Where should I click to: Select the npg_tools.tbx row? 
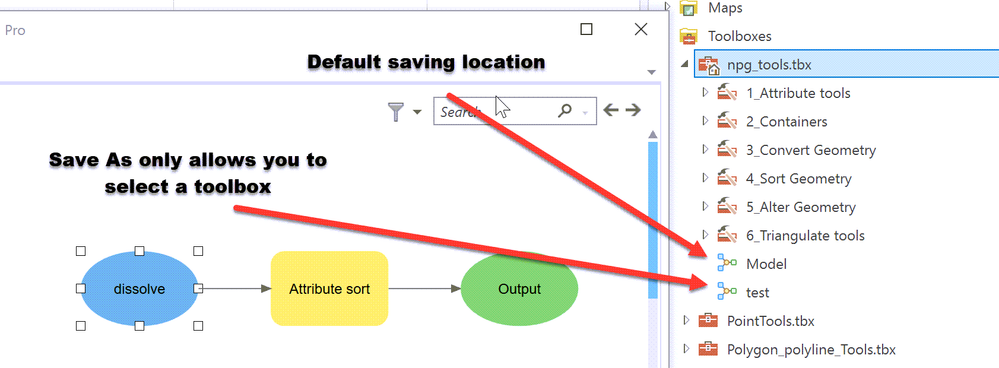(x=845, y=65)
